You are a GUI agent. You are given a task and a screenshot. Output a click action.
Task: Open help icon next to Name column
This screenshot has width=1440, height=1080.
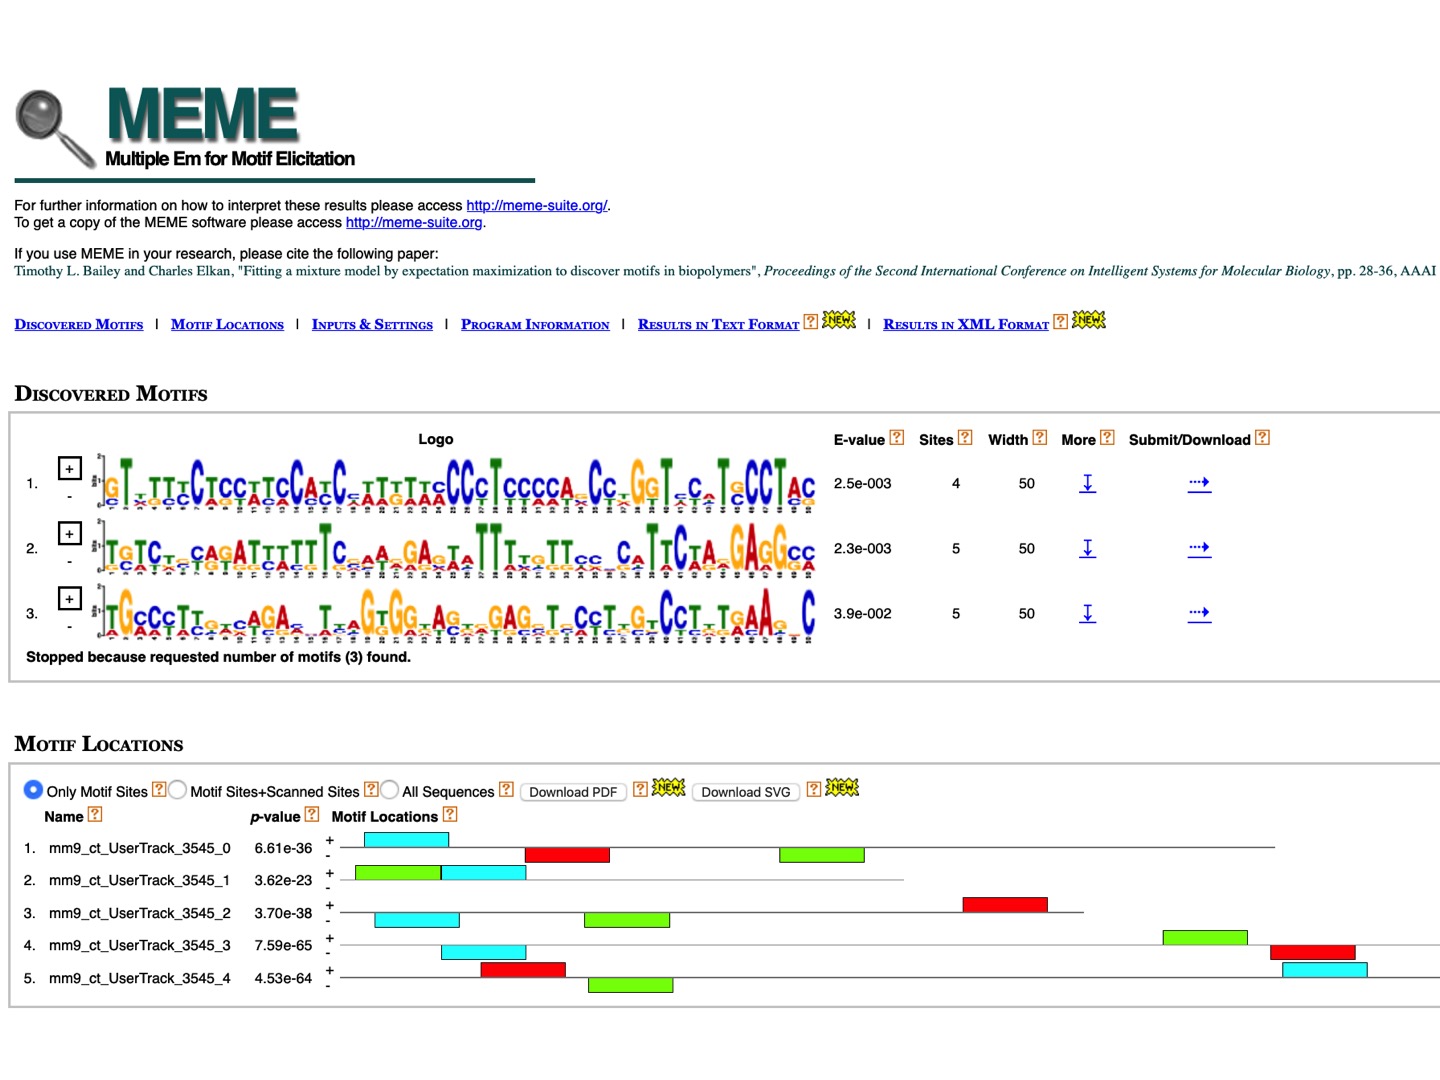click(95, 815)
